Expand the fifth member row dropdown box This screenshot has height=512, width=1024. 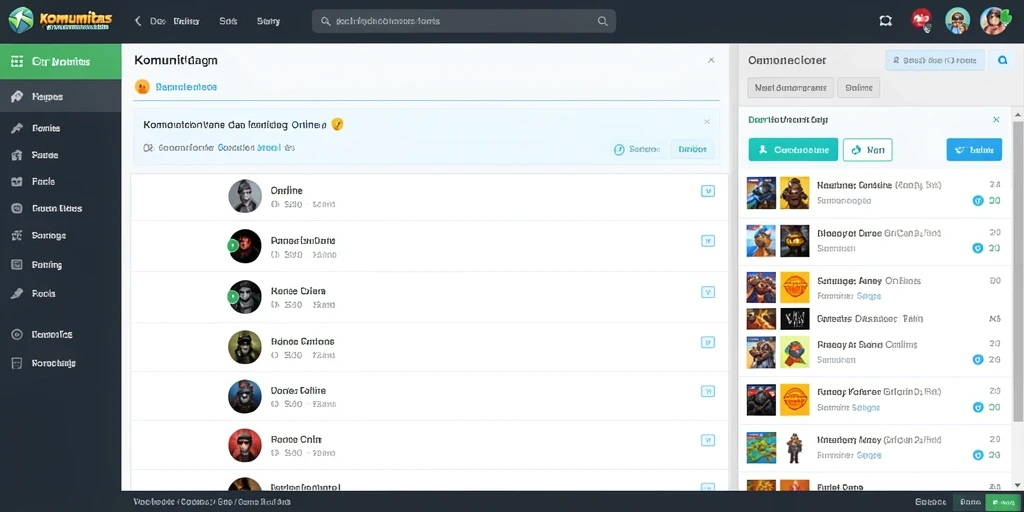coord(707,391)
